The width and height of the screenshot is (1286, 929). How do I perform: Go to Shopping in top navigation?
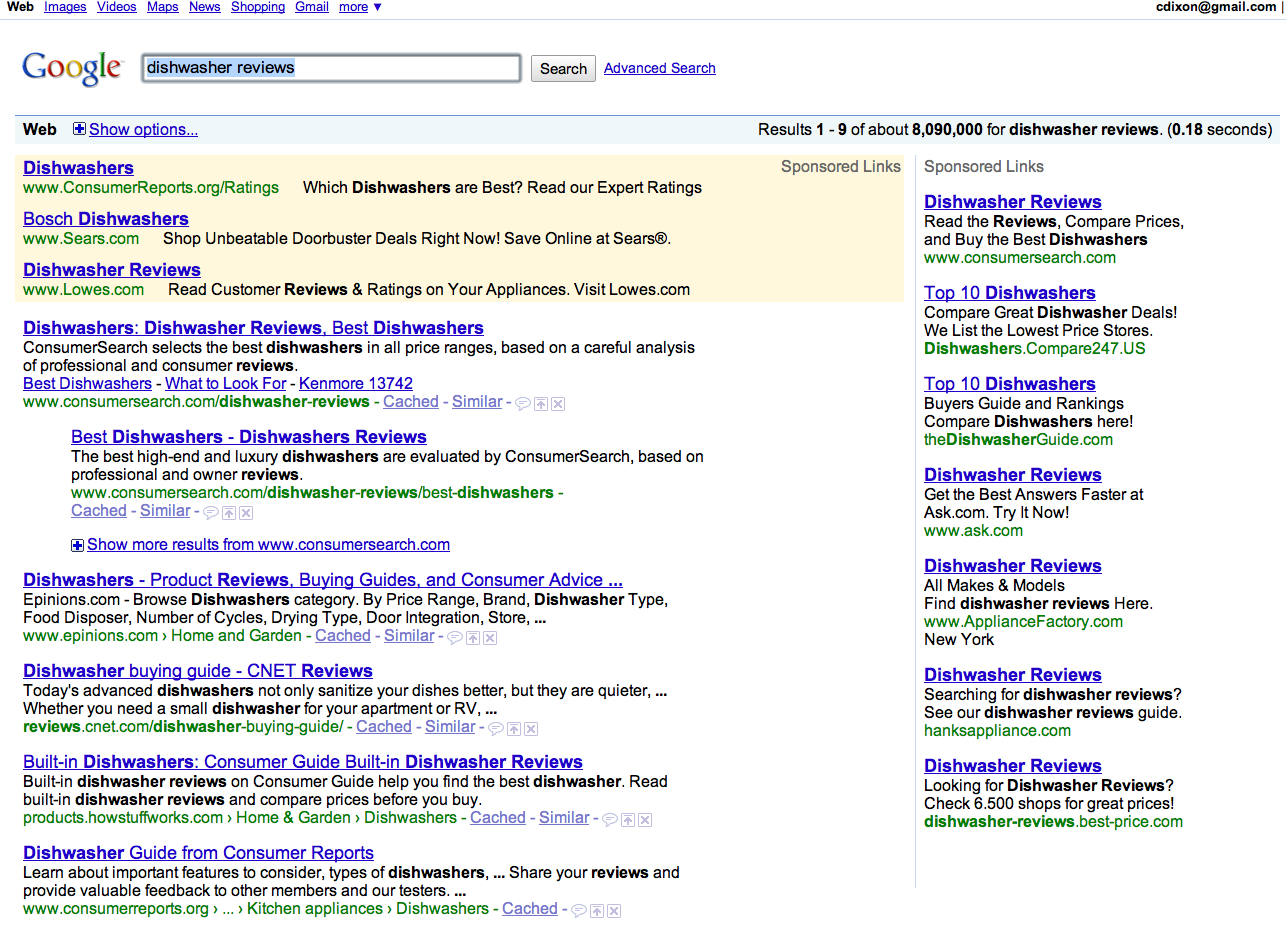258,7
